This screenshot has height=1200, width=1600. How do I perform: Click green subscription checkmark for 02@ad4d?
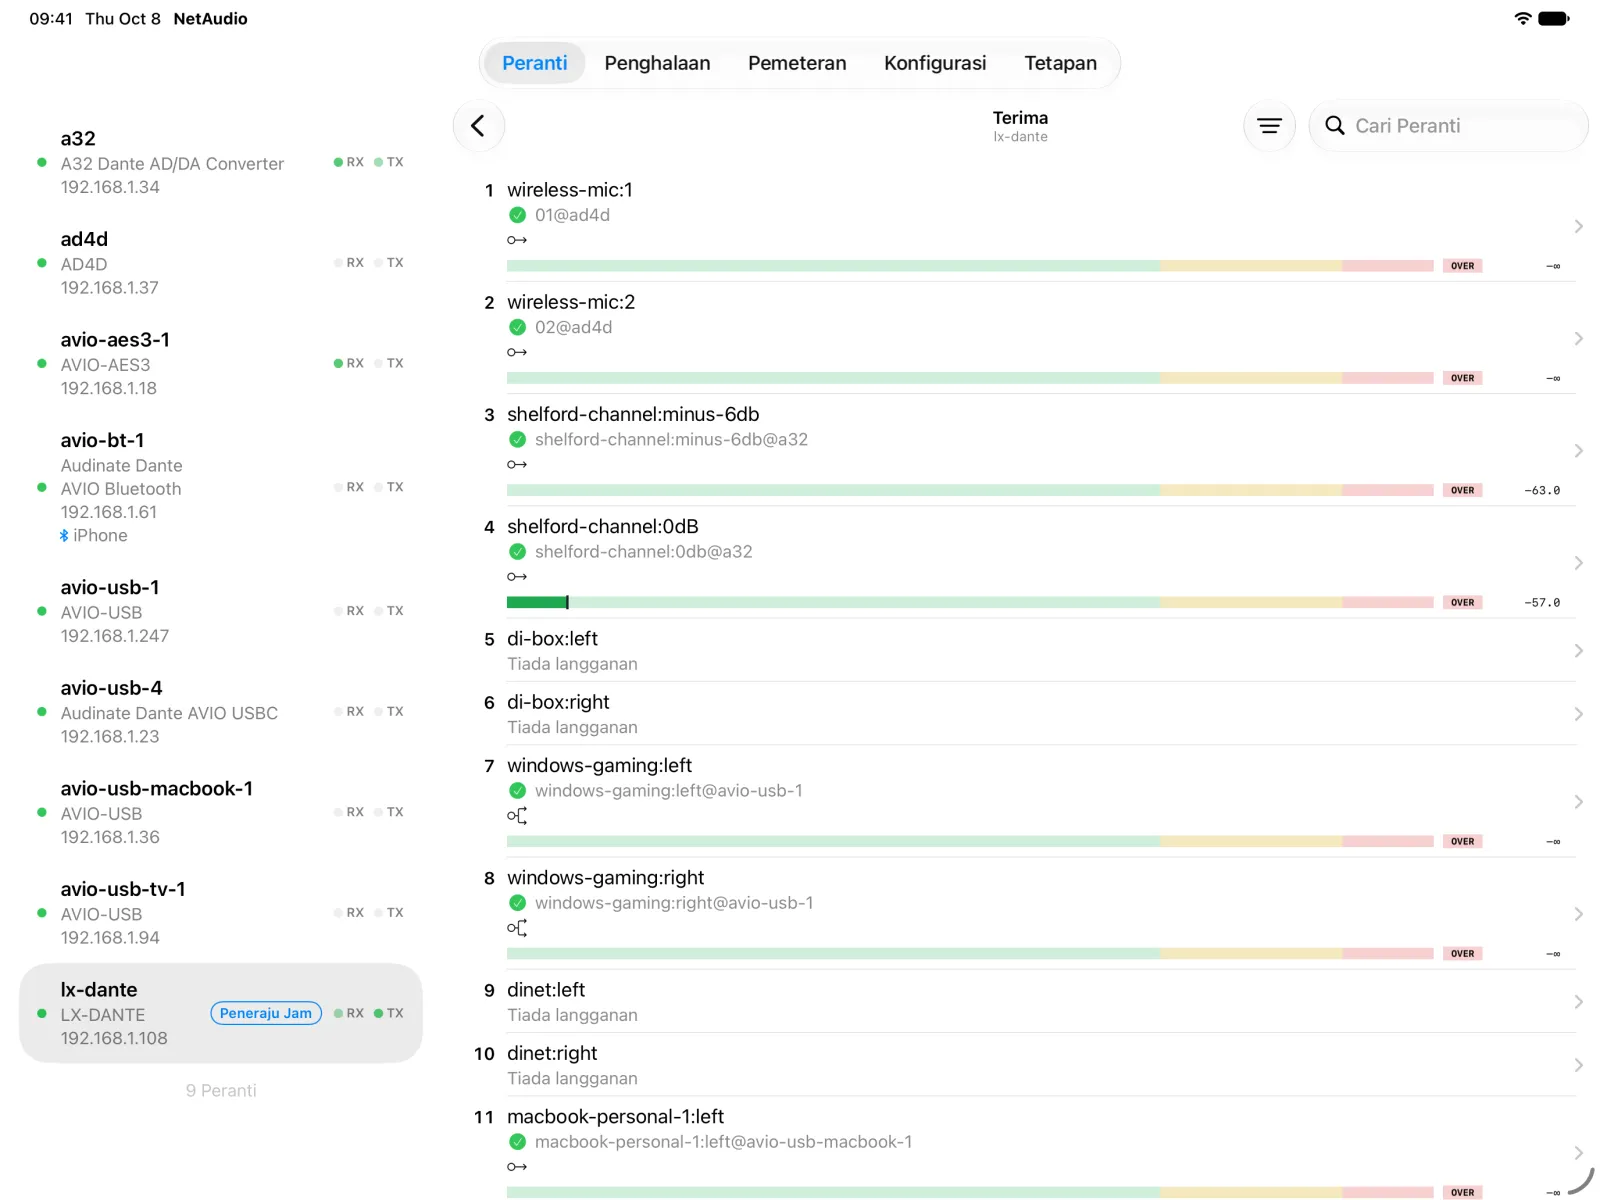[x=517, y=327]
